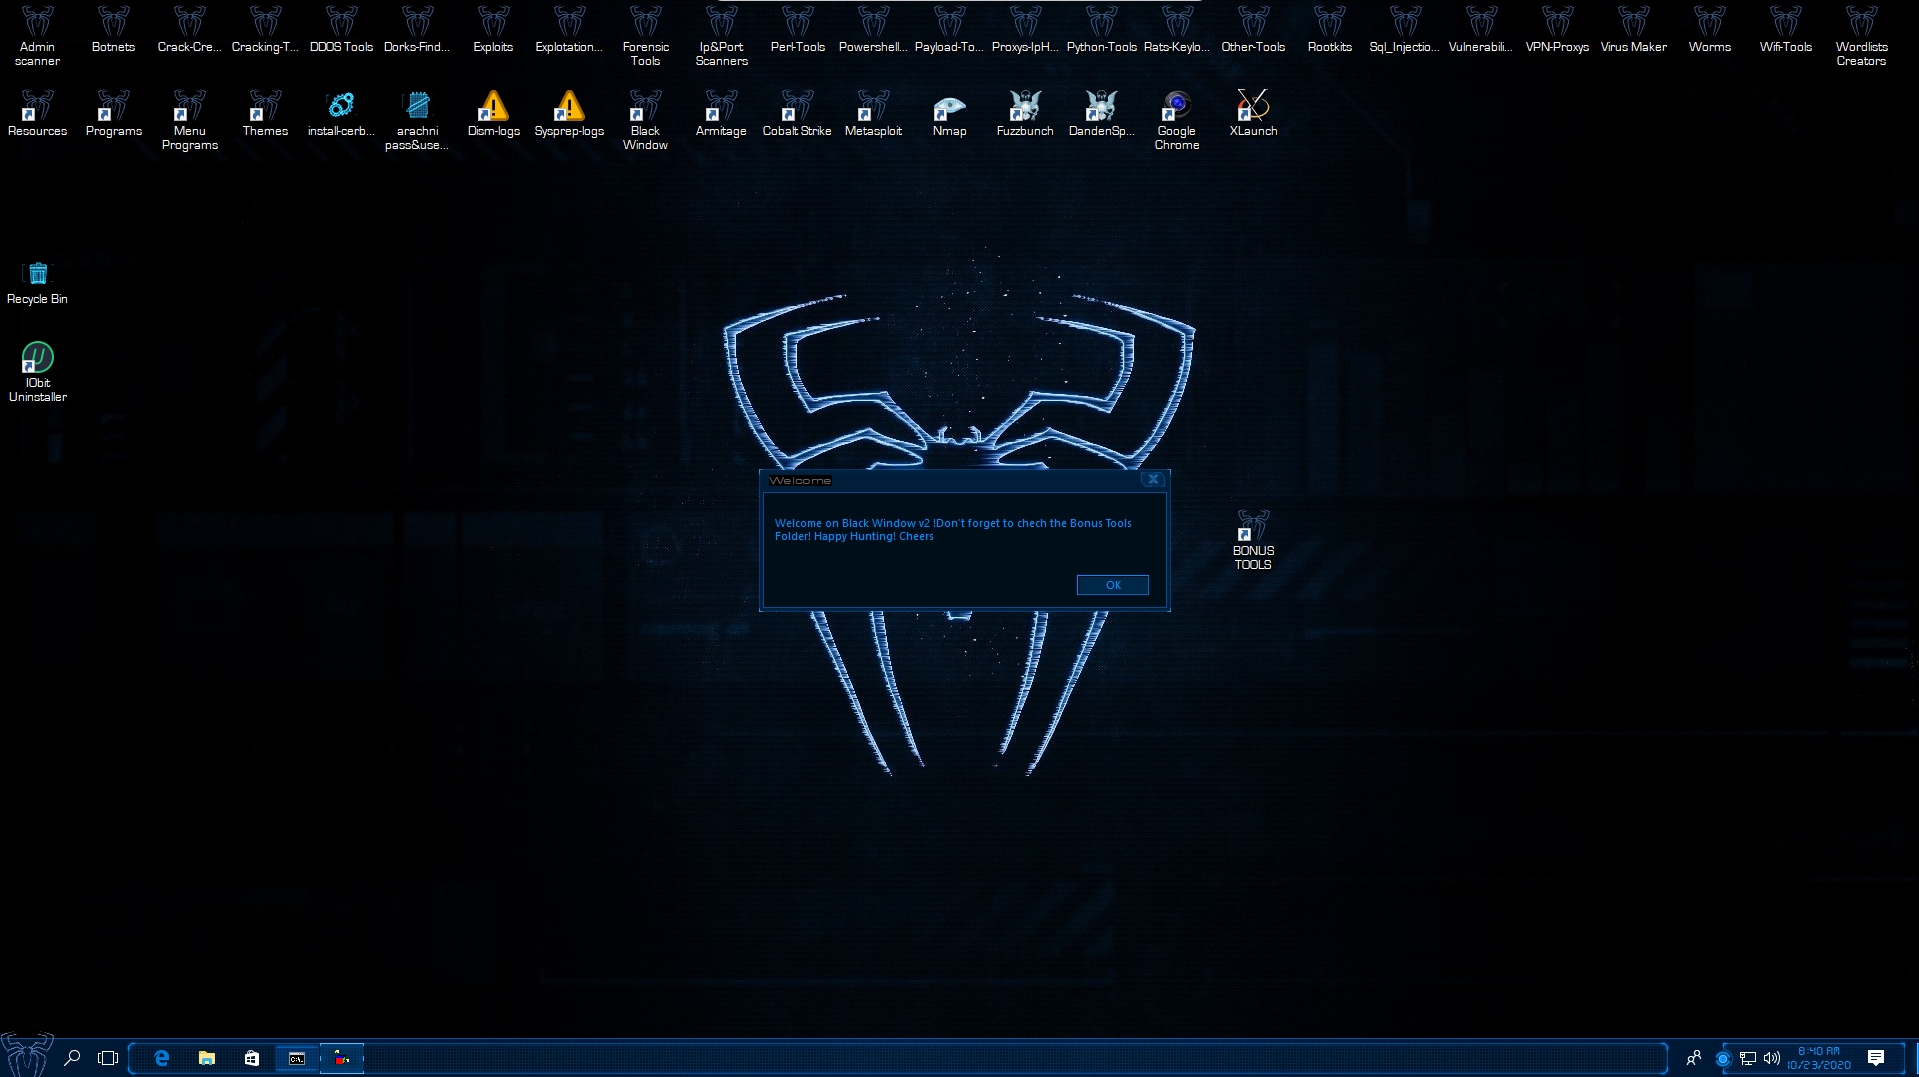1919x1077 pixels.
Task: Launch the Fuzzbunch shortcut
Action: [1025, 114]
